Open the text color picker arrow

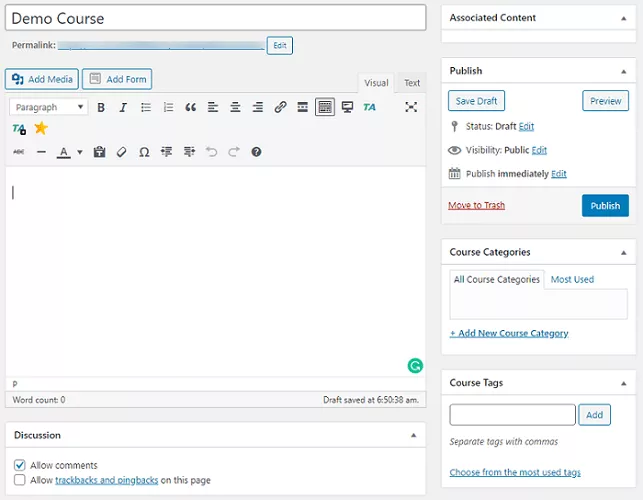78,152
